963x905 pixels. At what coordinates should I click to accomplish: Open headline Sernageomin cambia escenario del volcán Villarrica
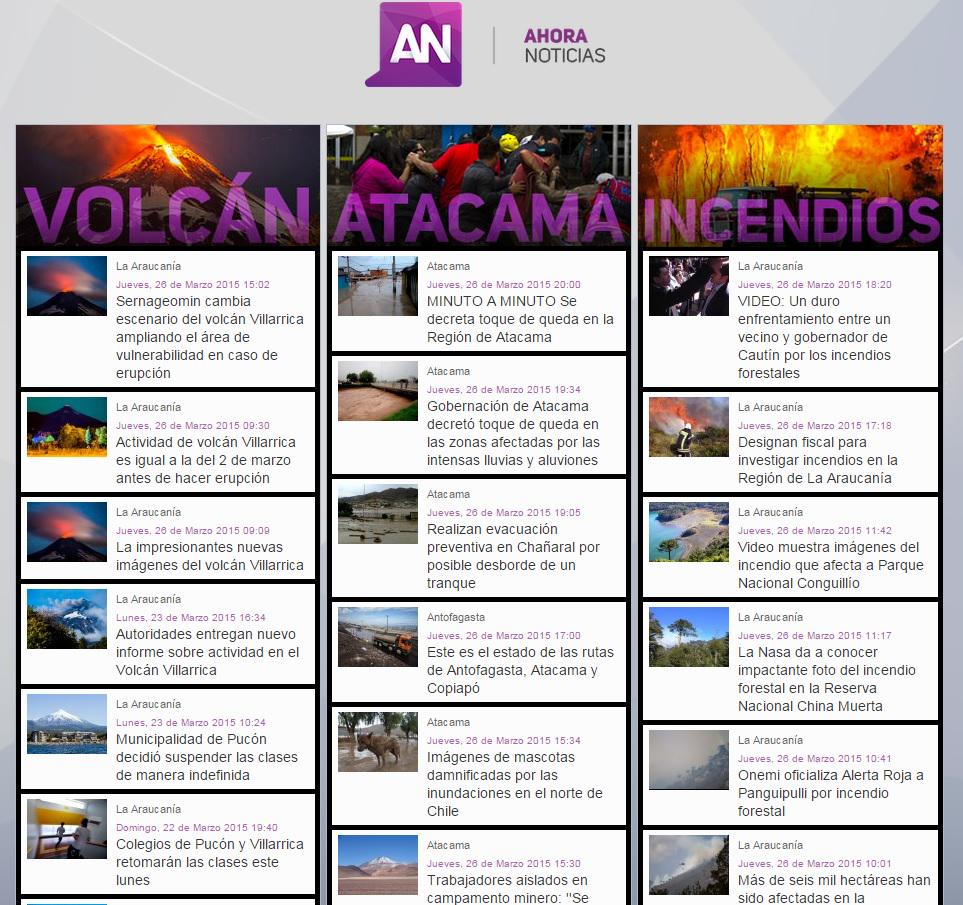pos(209,337)
